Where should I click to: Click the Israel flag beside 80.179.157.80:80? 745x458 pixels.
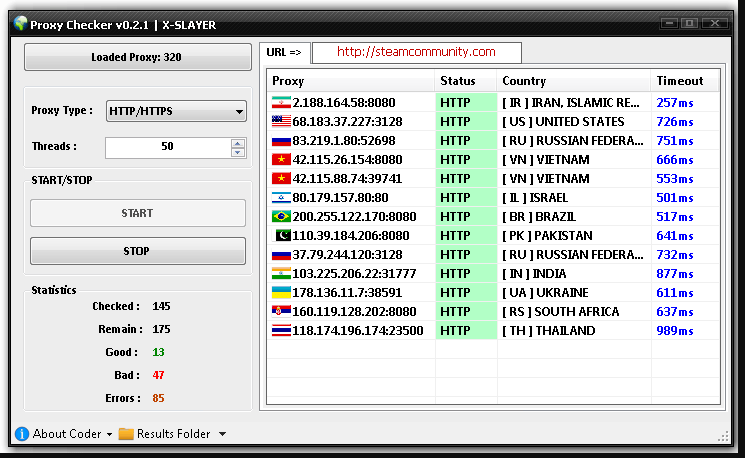281,198
